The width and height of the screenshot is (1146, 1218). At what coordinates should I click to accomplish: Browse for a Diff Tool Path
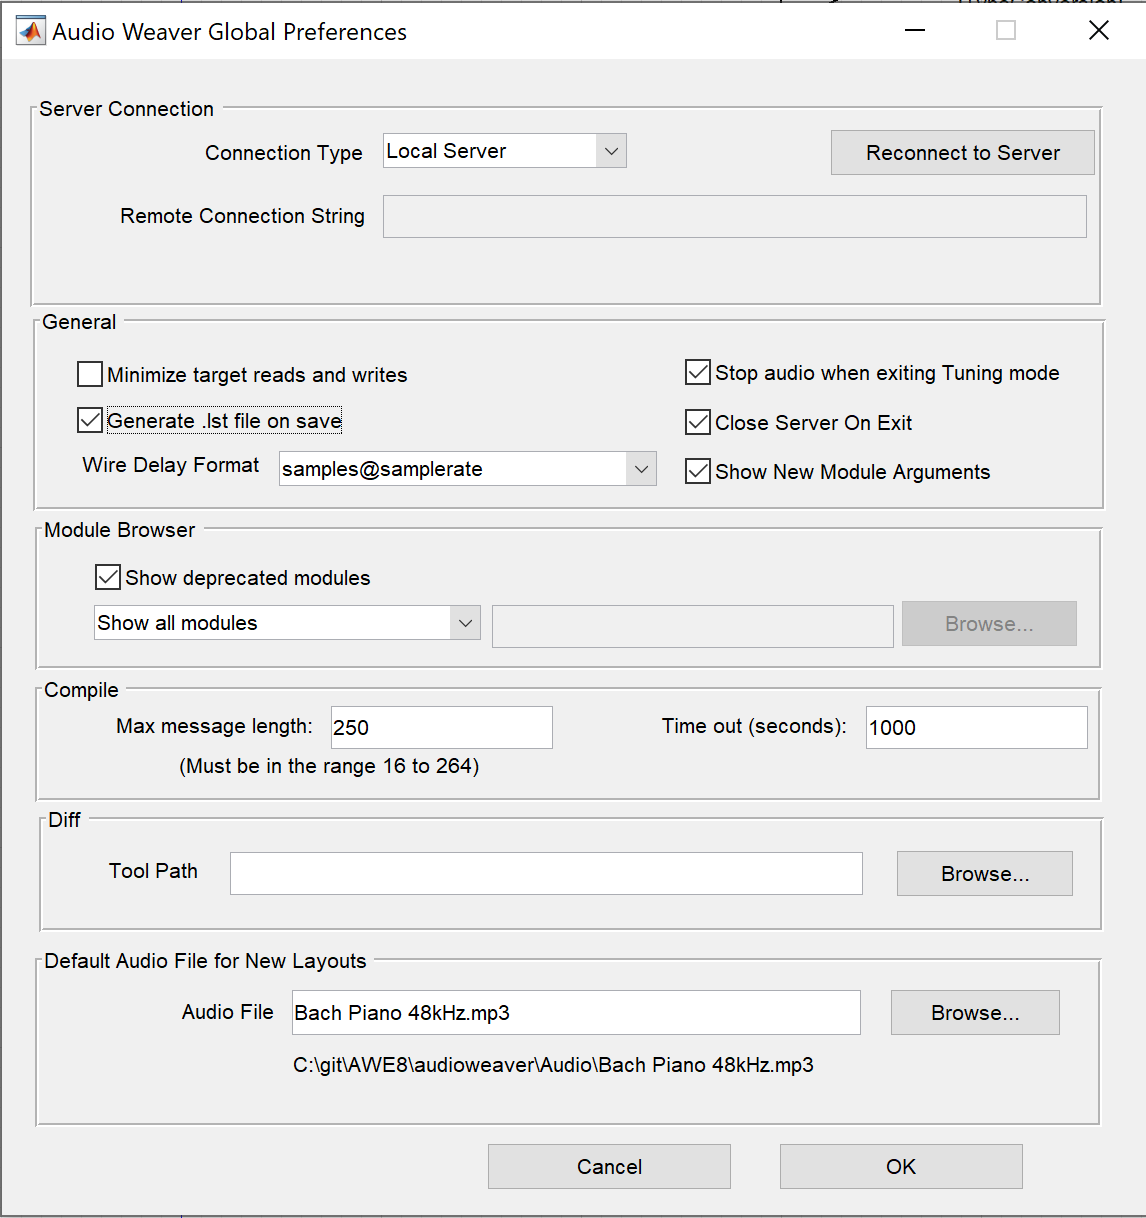click(983, 873)
